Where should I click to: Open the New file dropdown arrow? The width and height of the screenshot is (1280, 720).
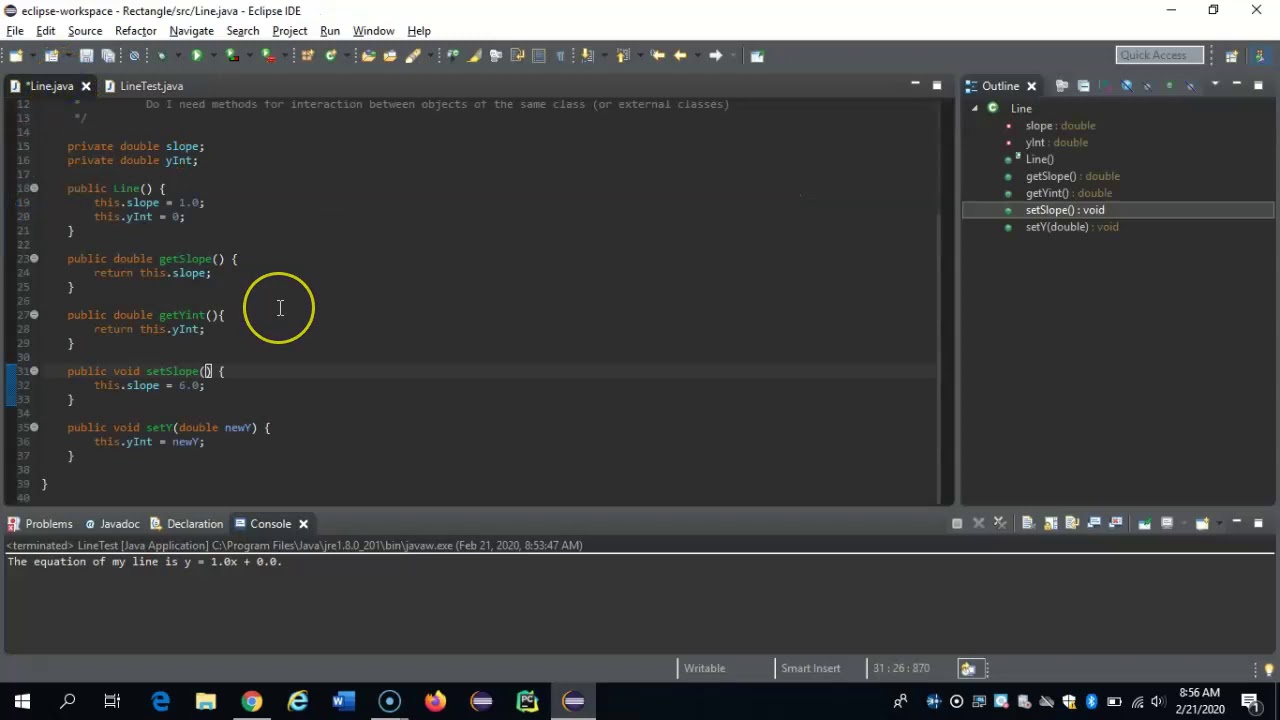point(32,55)
